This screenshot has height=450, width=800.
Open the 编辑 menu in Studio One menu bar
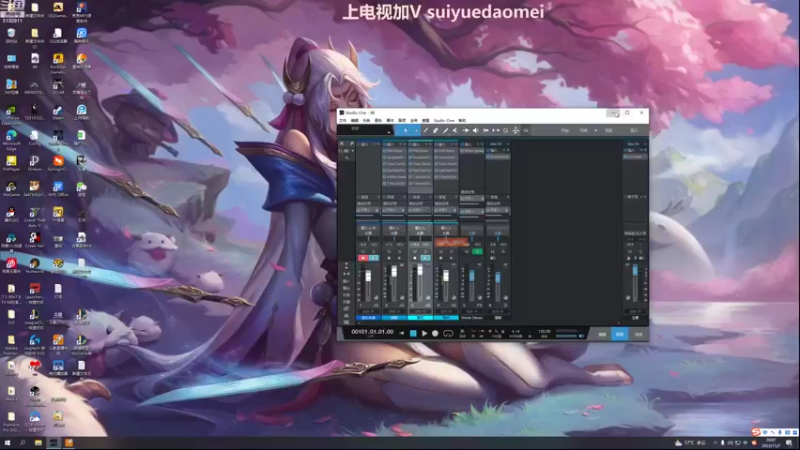(x=355, y=120)
